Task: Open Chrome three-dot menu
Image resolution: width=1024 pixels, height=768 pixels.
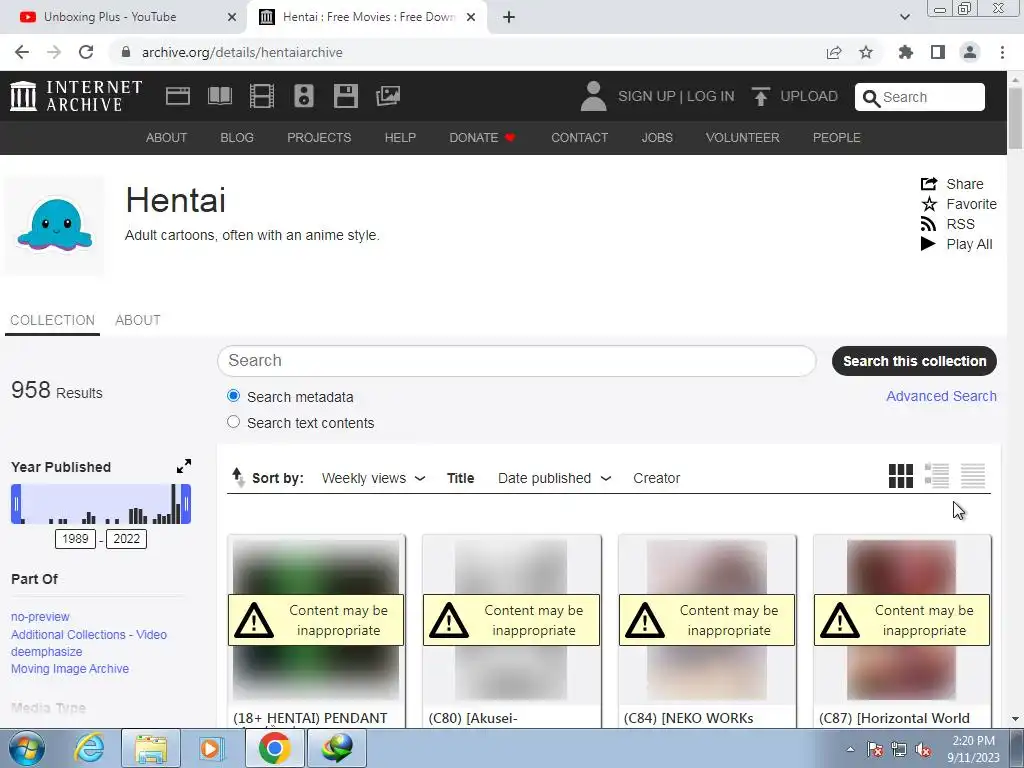Action: (x=1002, y=52)
